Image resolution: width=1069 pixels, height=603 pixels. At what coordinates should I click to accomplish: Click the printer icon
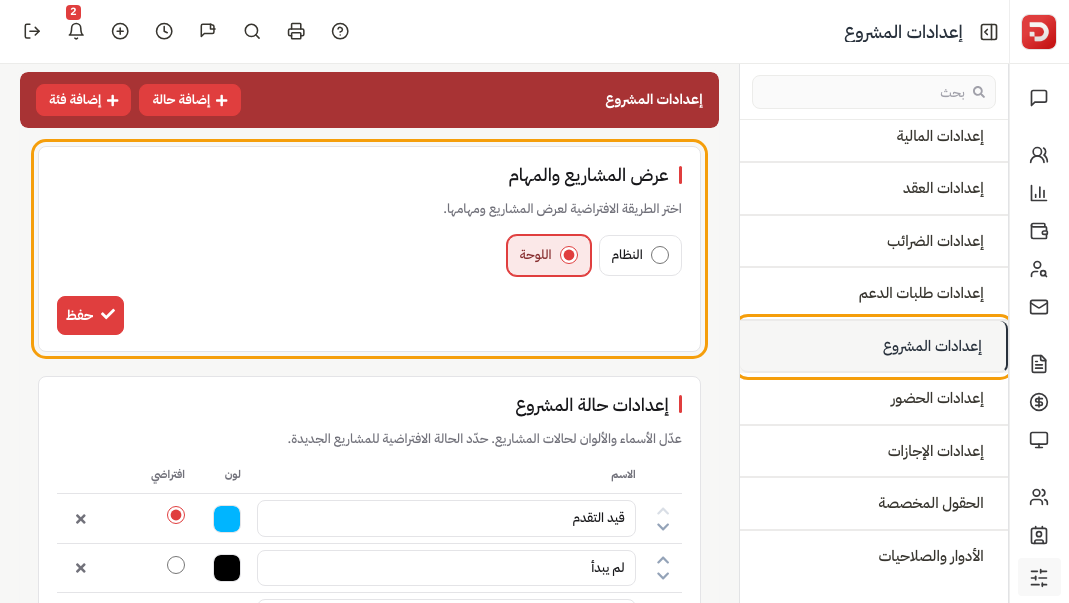tap(296, 31)
